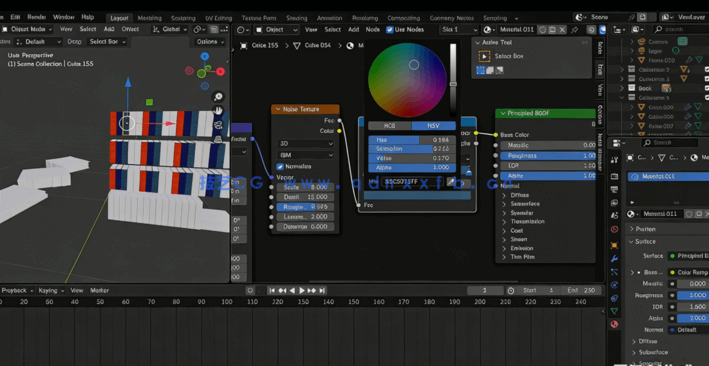Click the brightness value bar beside color wheel
This screenshot has height=366, width=709.
click(x=453, y=79)
